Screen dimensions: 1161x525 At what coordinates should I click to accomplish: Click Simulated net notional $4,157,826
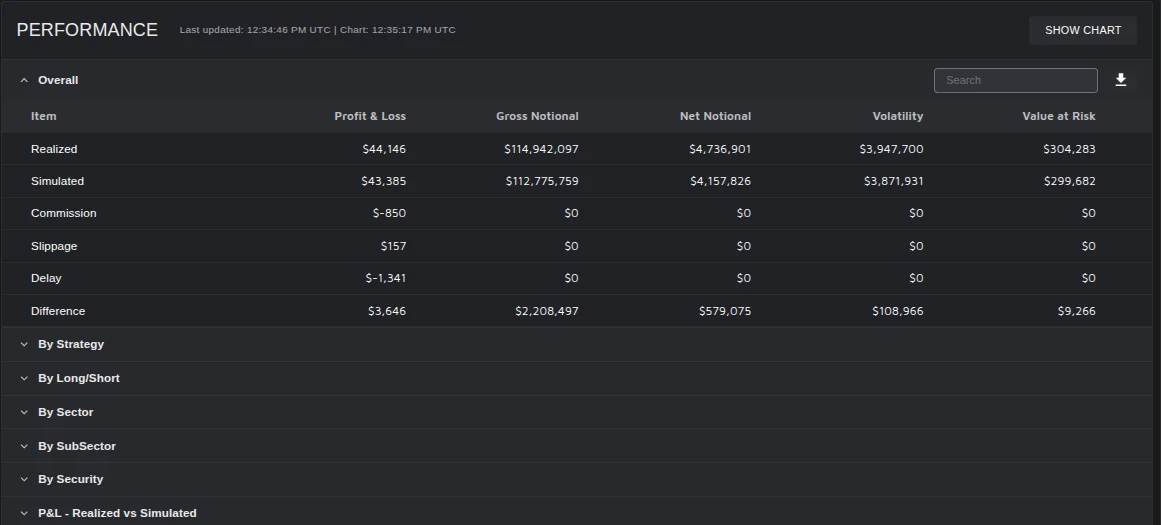(x=720, y=181)
